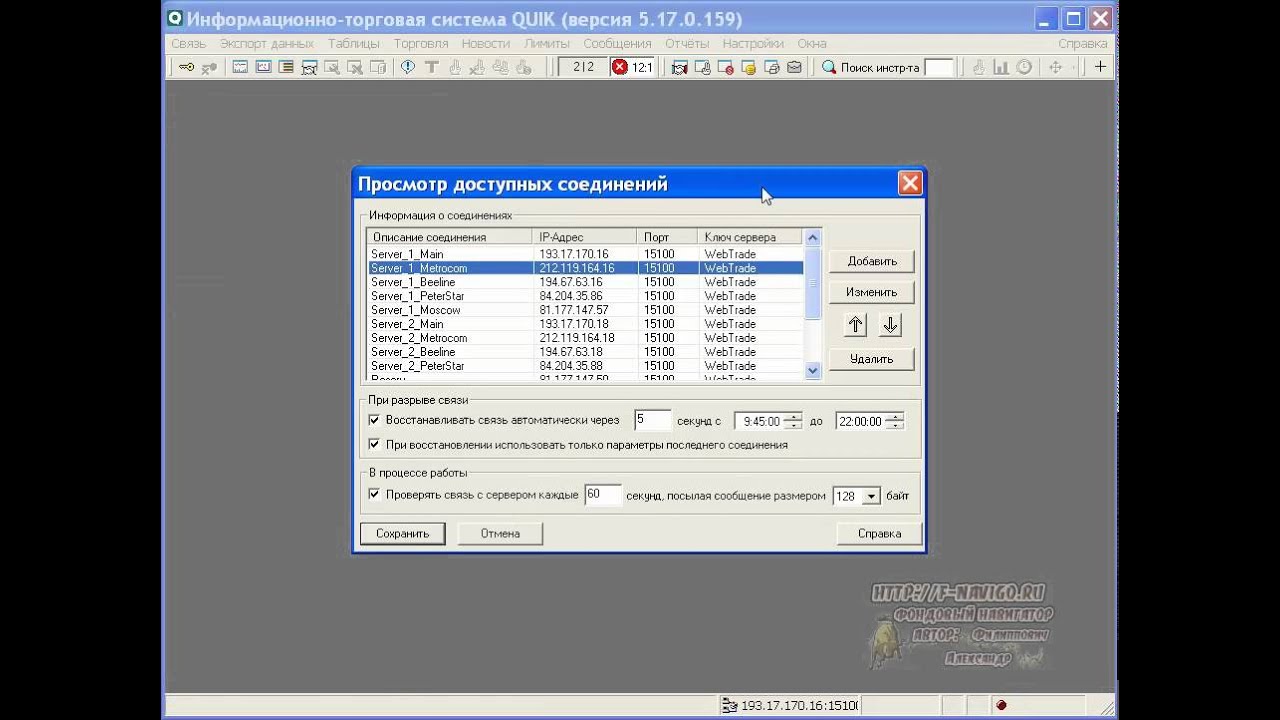Click the clock icon in toolbar
The image size is (1280, 720).
(1024, 67)
